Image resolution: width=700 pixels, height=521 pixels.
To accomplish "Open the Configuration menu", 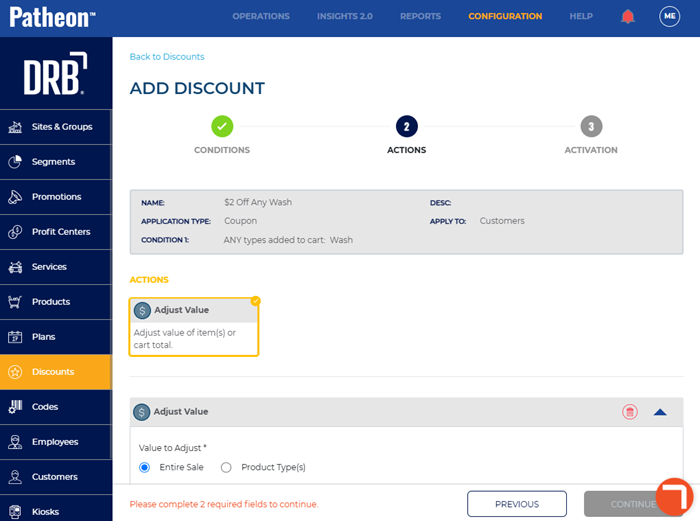I will point(505,17).
